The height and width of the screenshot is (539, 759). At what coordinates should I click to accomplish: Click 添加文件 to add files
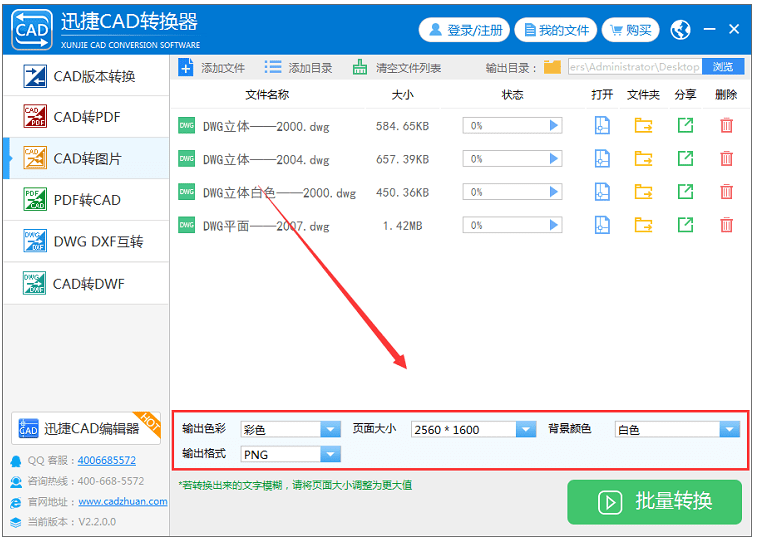[212, 68]
